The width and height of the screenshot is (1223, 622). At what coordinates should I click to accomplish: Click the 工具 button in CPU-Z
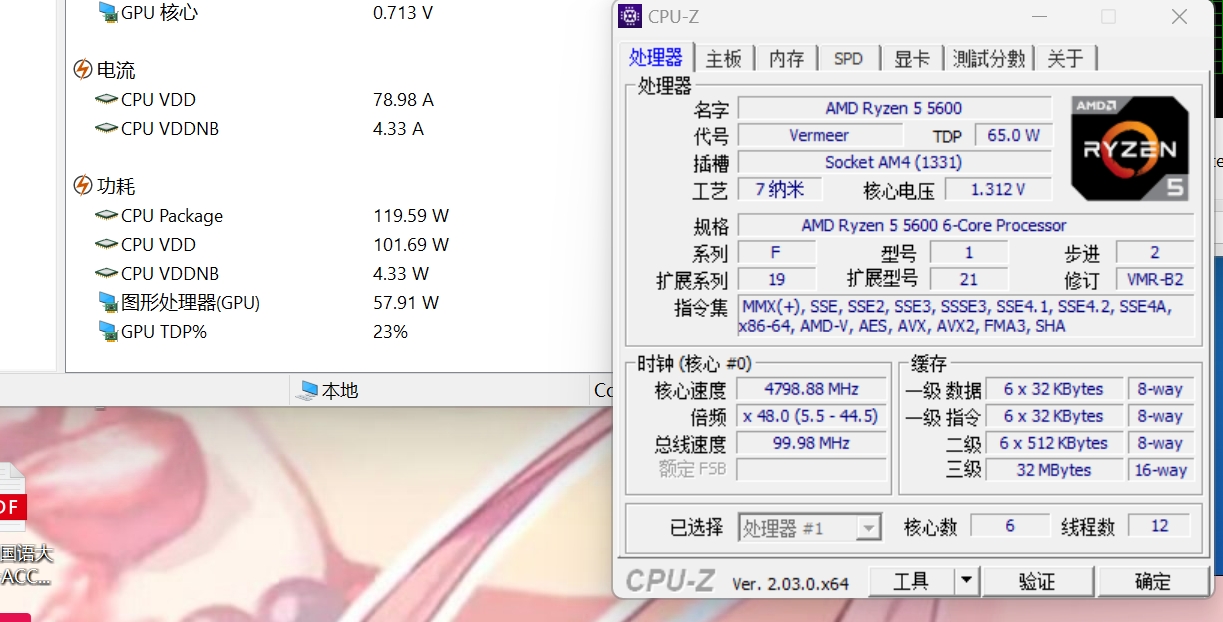pyautogui.click(x=911, y=581)
